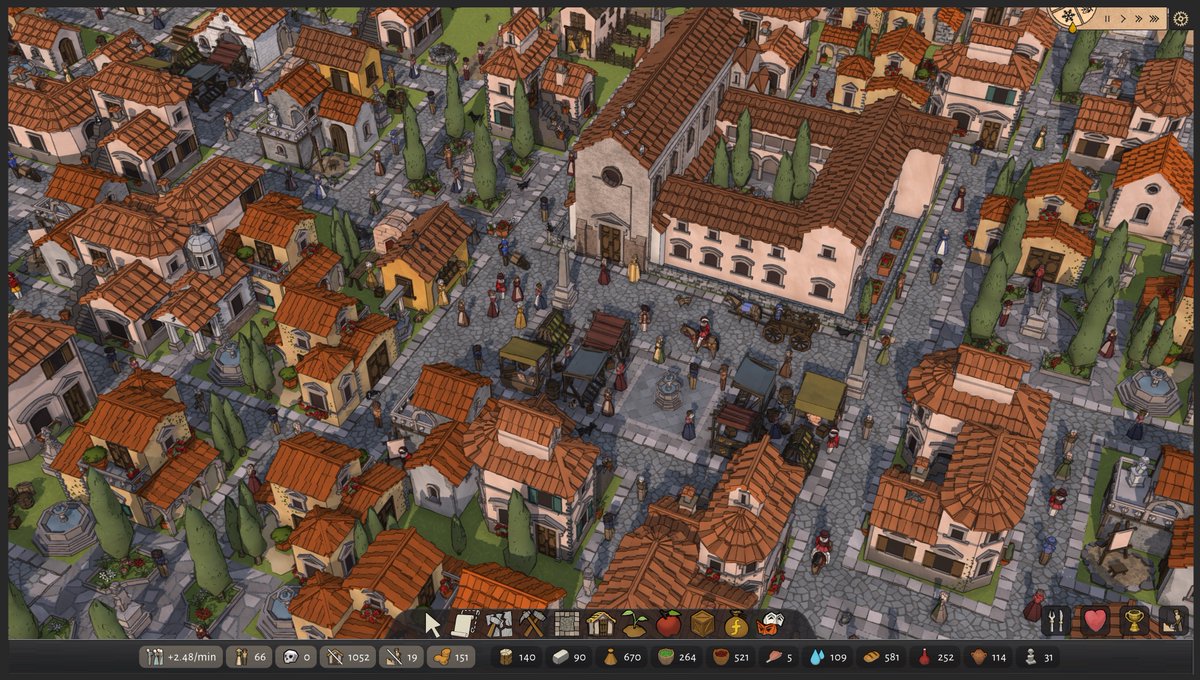The width and height of the screenshot is (1200, 680).
Task: Click the +2.48/min population growth stat
Action: pos(181,657)
